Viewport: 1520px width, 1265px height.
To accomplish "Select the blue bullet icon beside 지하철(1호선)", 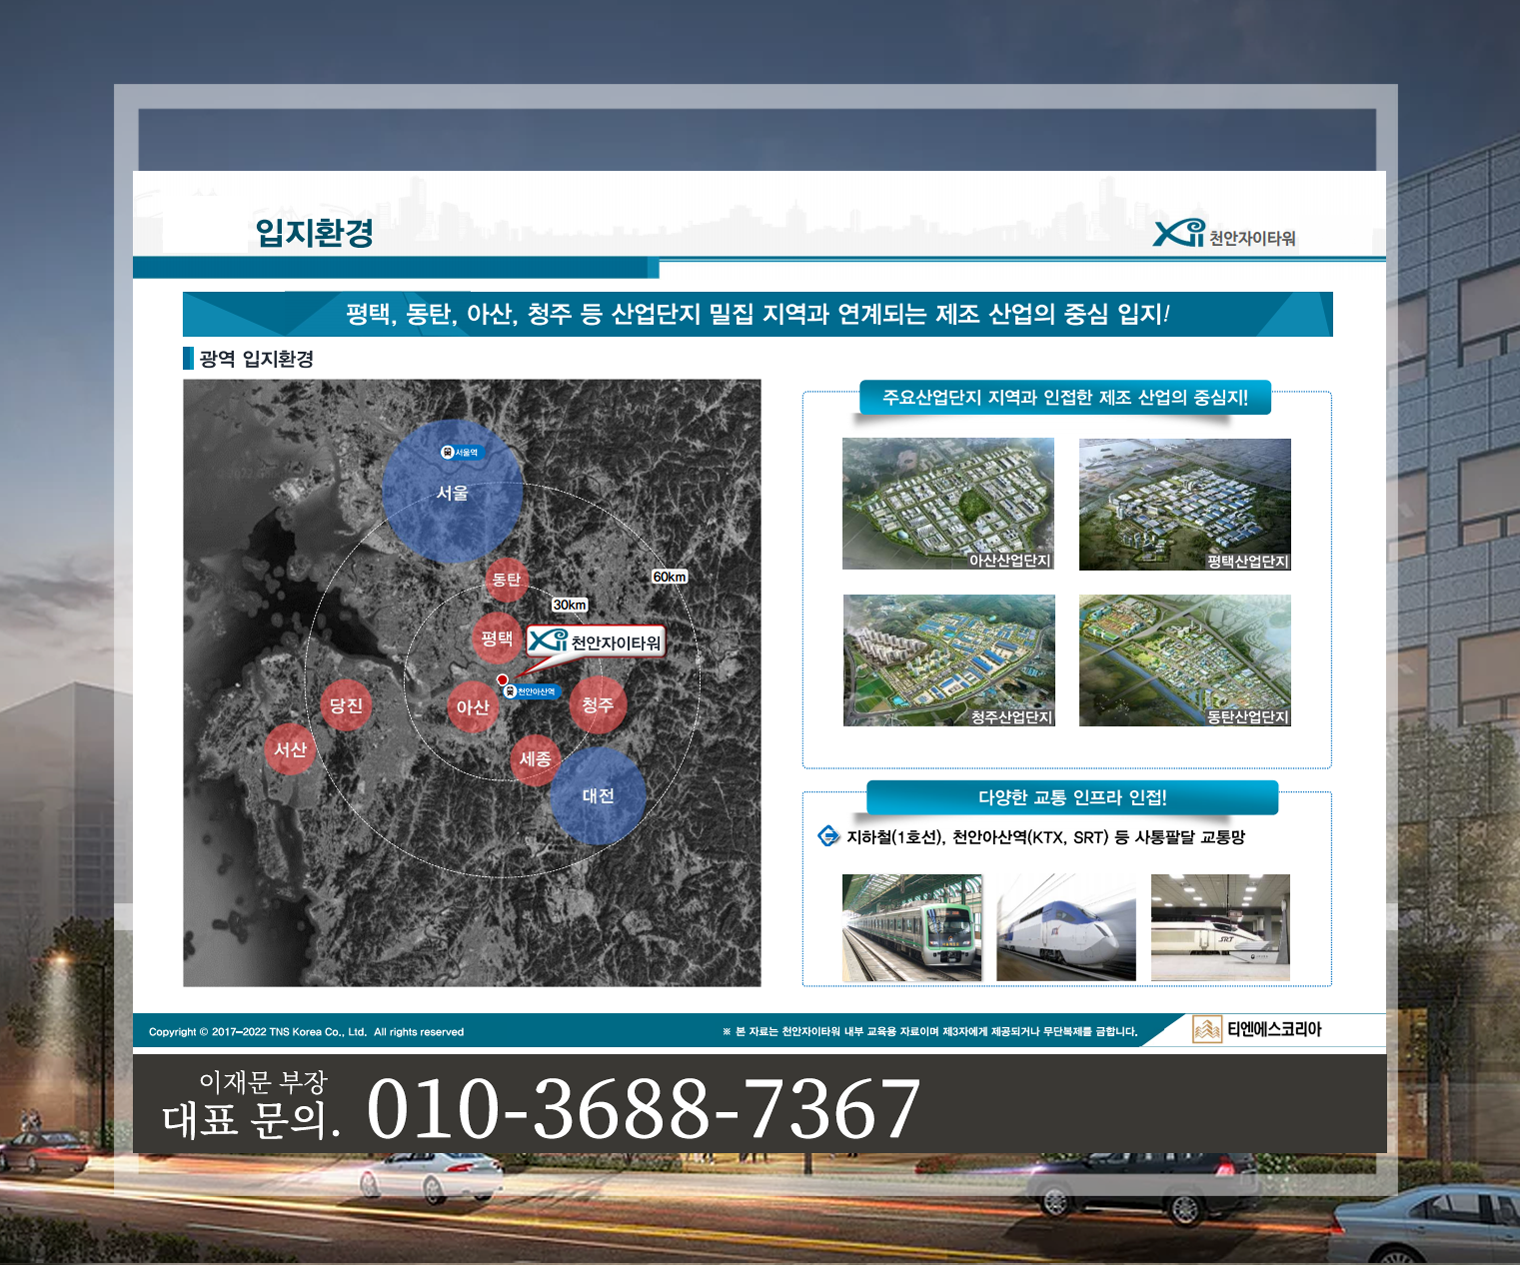I will click(x=828, y=836).
